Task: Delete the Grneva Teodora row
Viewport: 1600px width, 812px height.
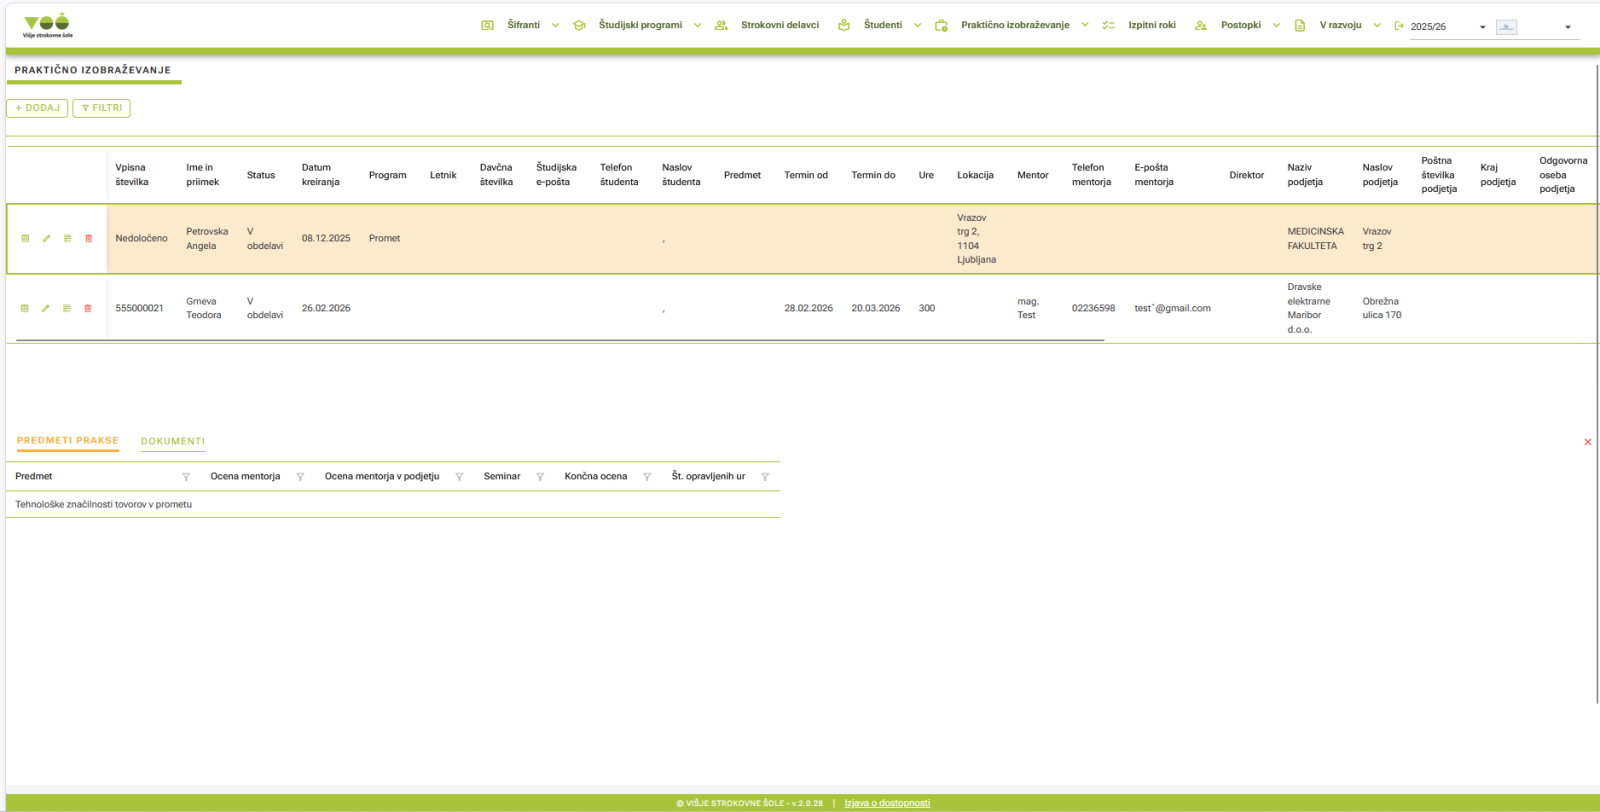Action: point(87,309)
